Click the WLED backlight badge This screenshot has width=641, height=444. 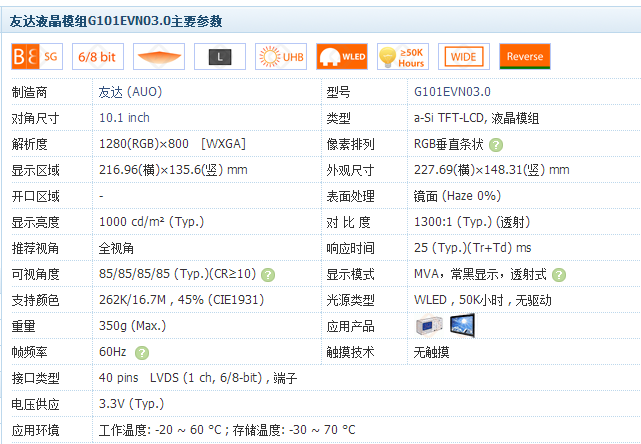342,57
